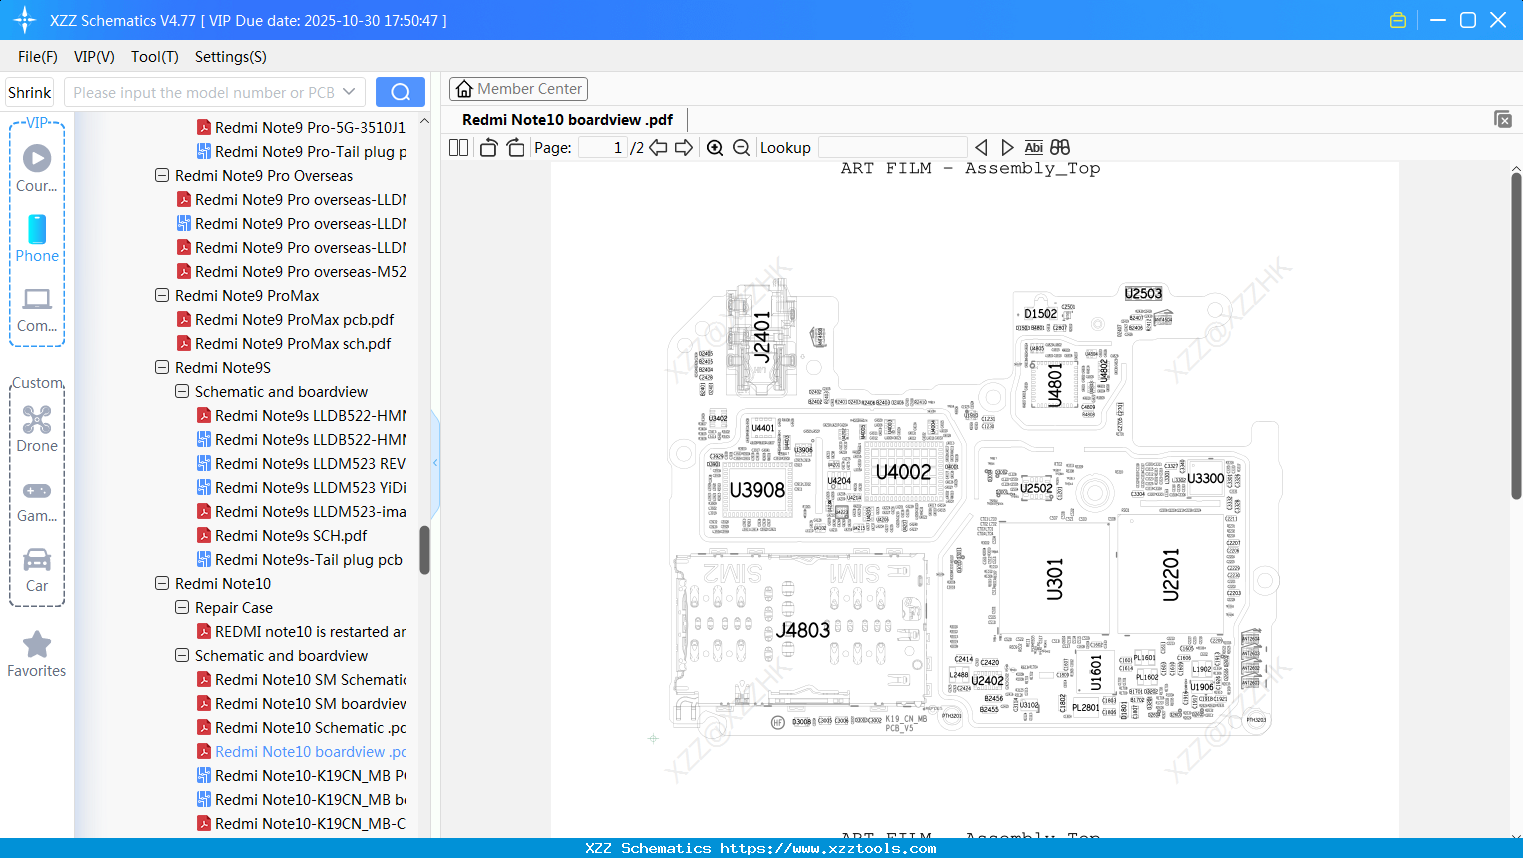Select the zoom in magnifier tool

pos(714,147)
